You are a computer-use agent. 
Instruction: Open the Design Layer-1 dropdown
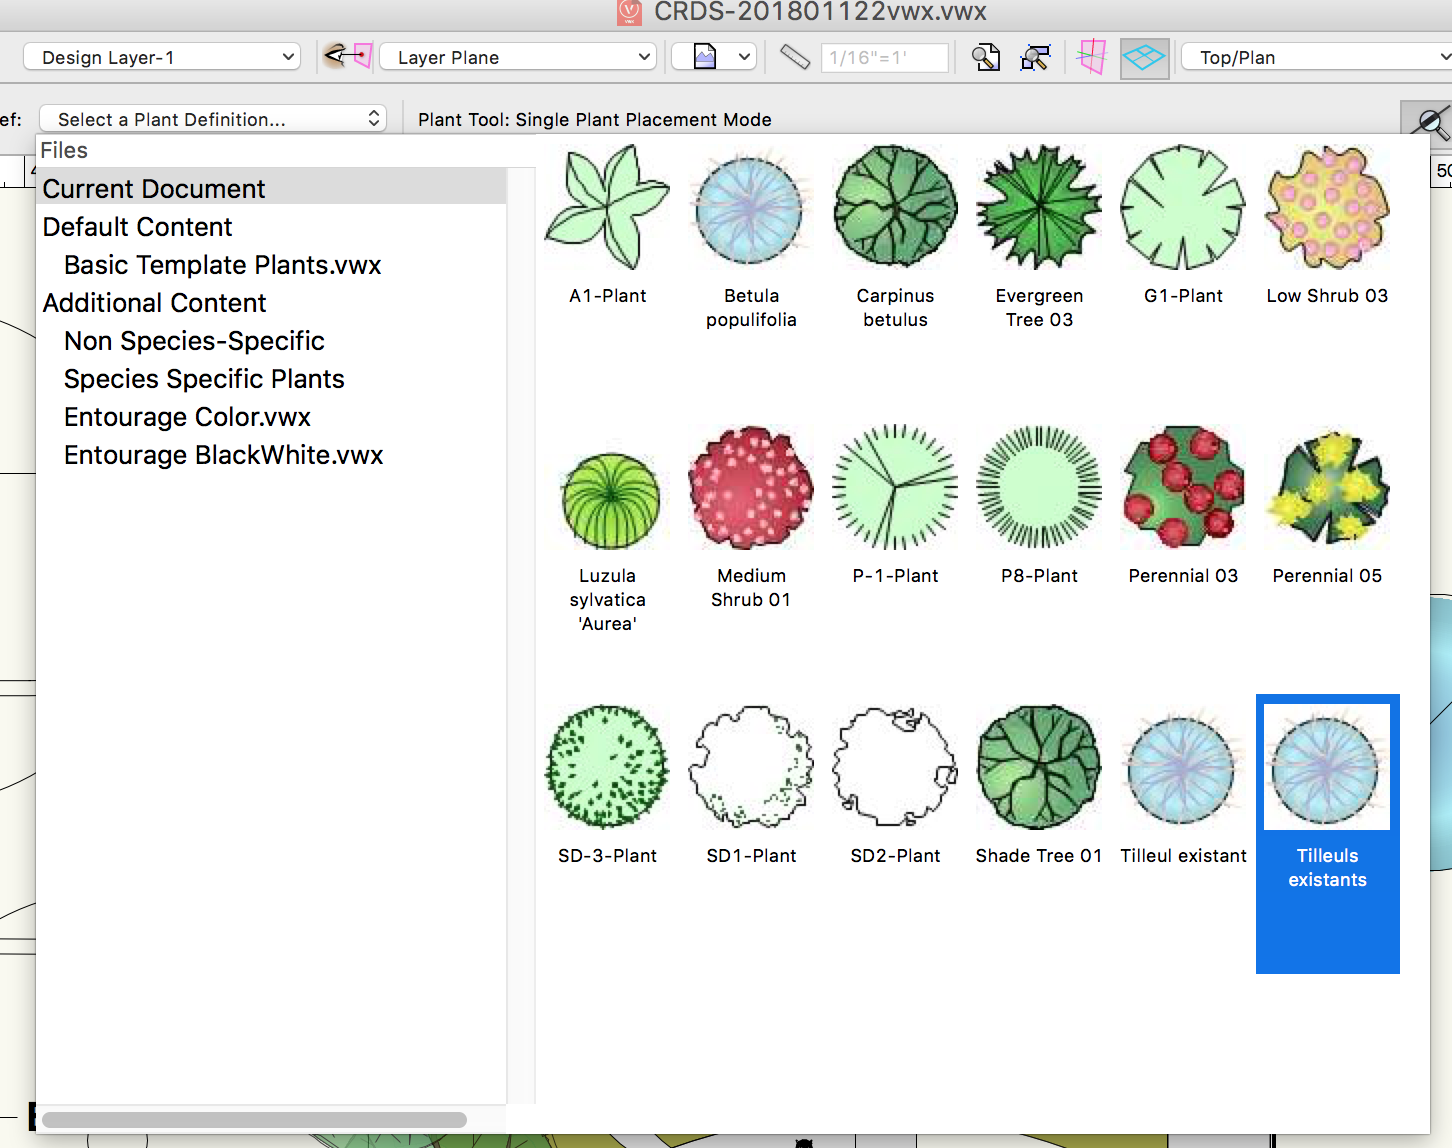coord(160,57)
